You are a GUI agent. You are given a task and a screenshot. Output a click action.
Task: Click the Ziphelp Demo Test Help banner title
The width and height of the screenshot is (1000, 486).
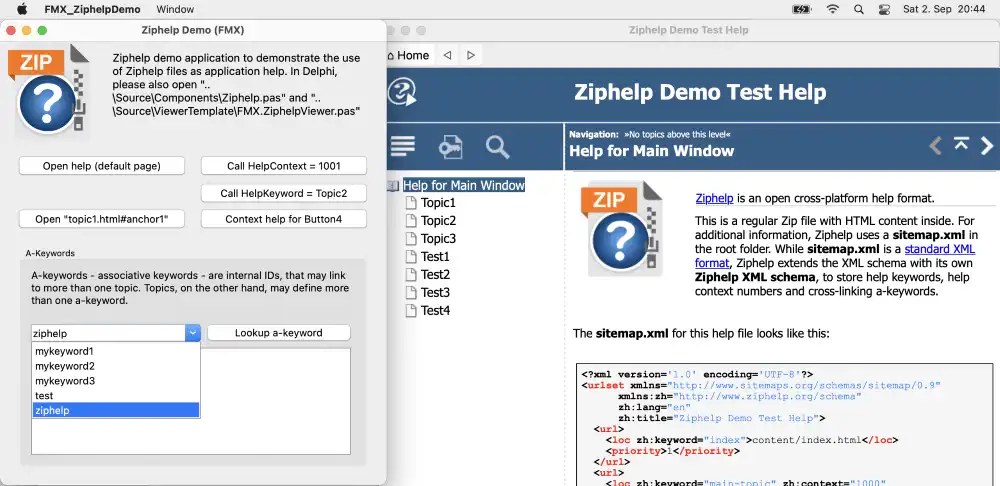pos(700,92)
